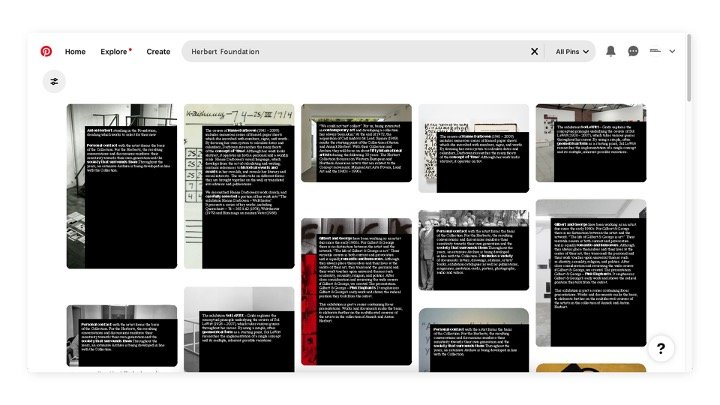
Task: Open the Create menu
Action: coord(158,52)
